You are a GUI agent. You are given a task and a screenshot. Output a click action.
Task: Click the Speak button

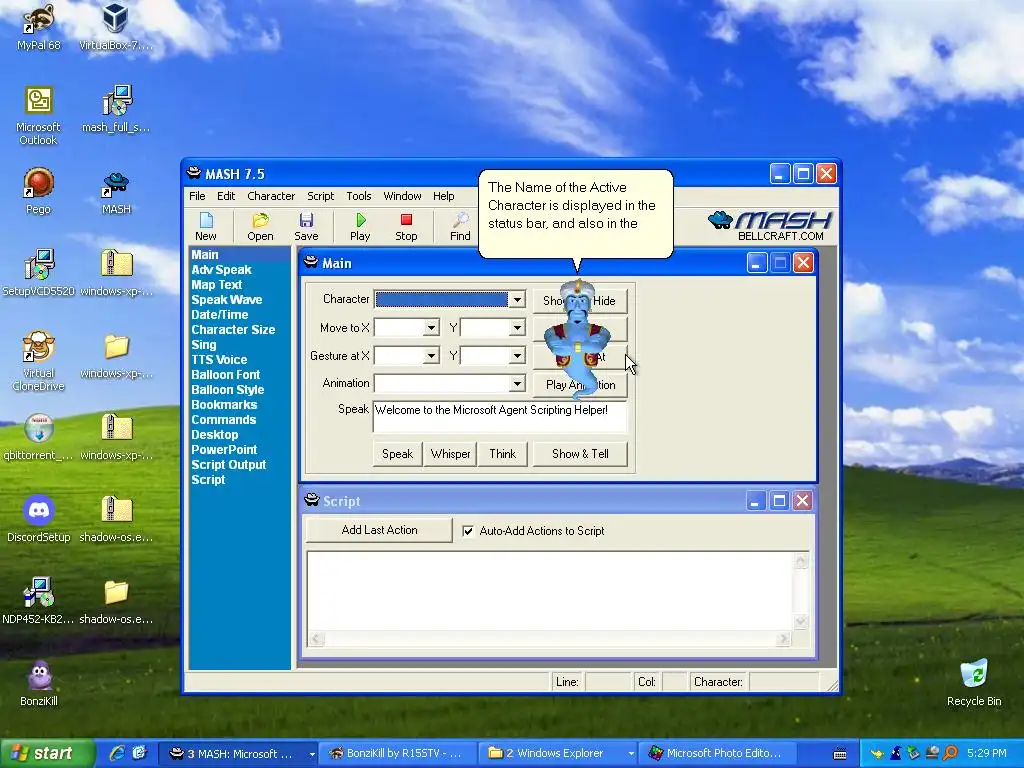coord(397,454)
